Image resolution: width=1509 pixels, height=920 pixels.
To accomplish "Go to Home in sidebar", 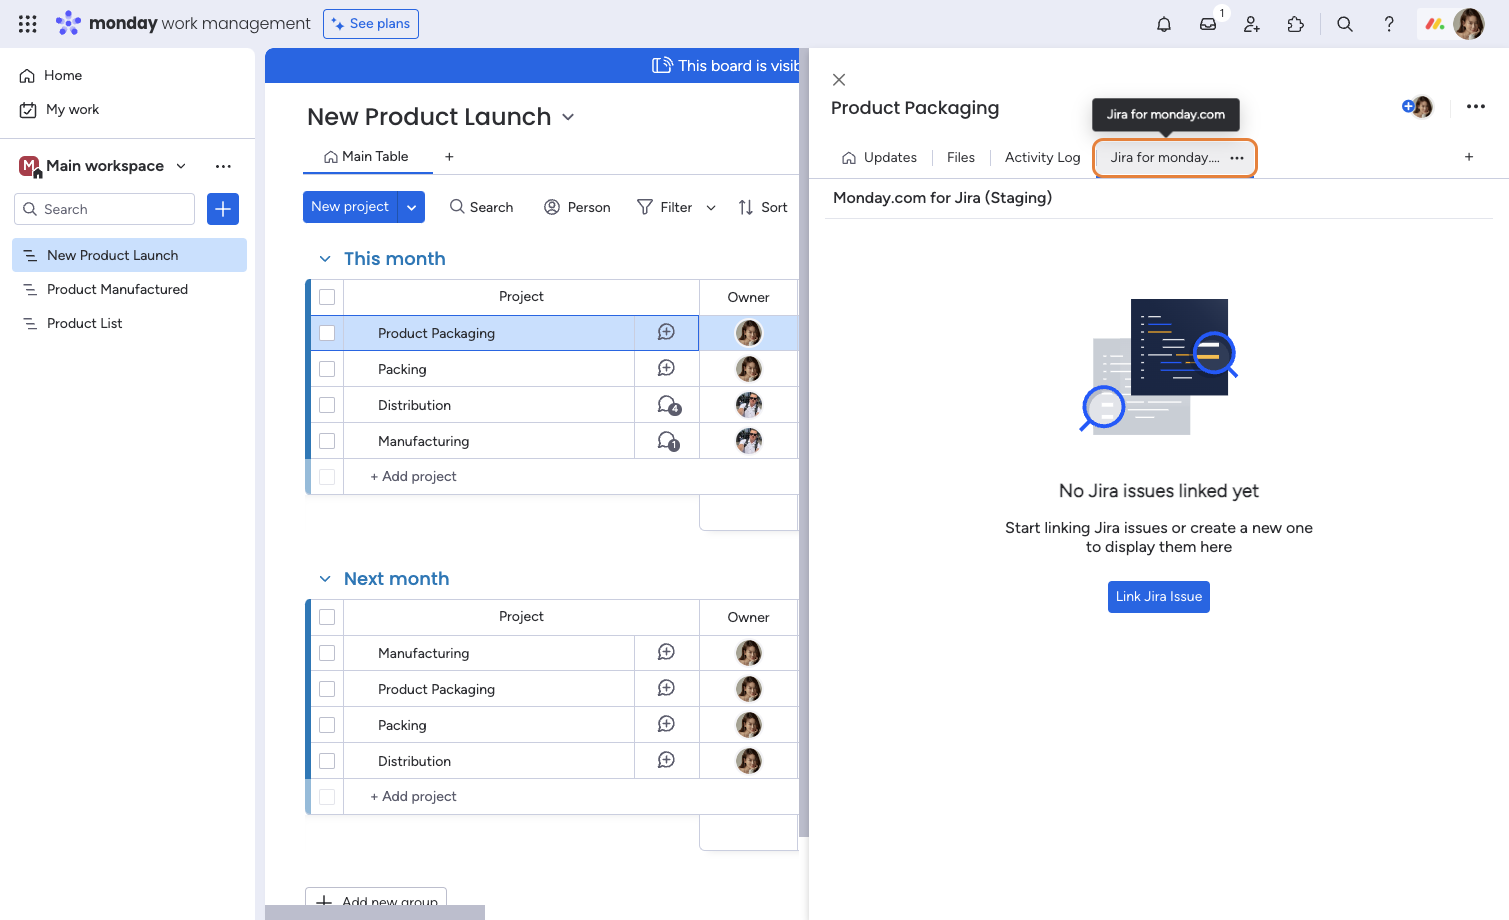I will (51, 76).
